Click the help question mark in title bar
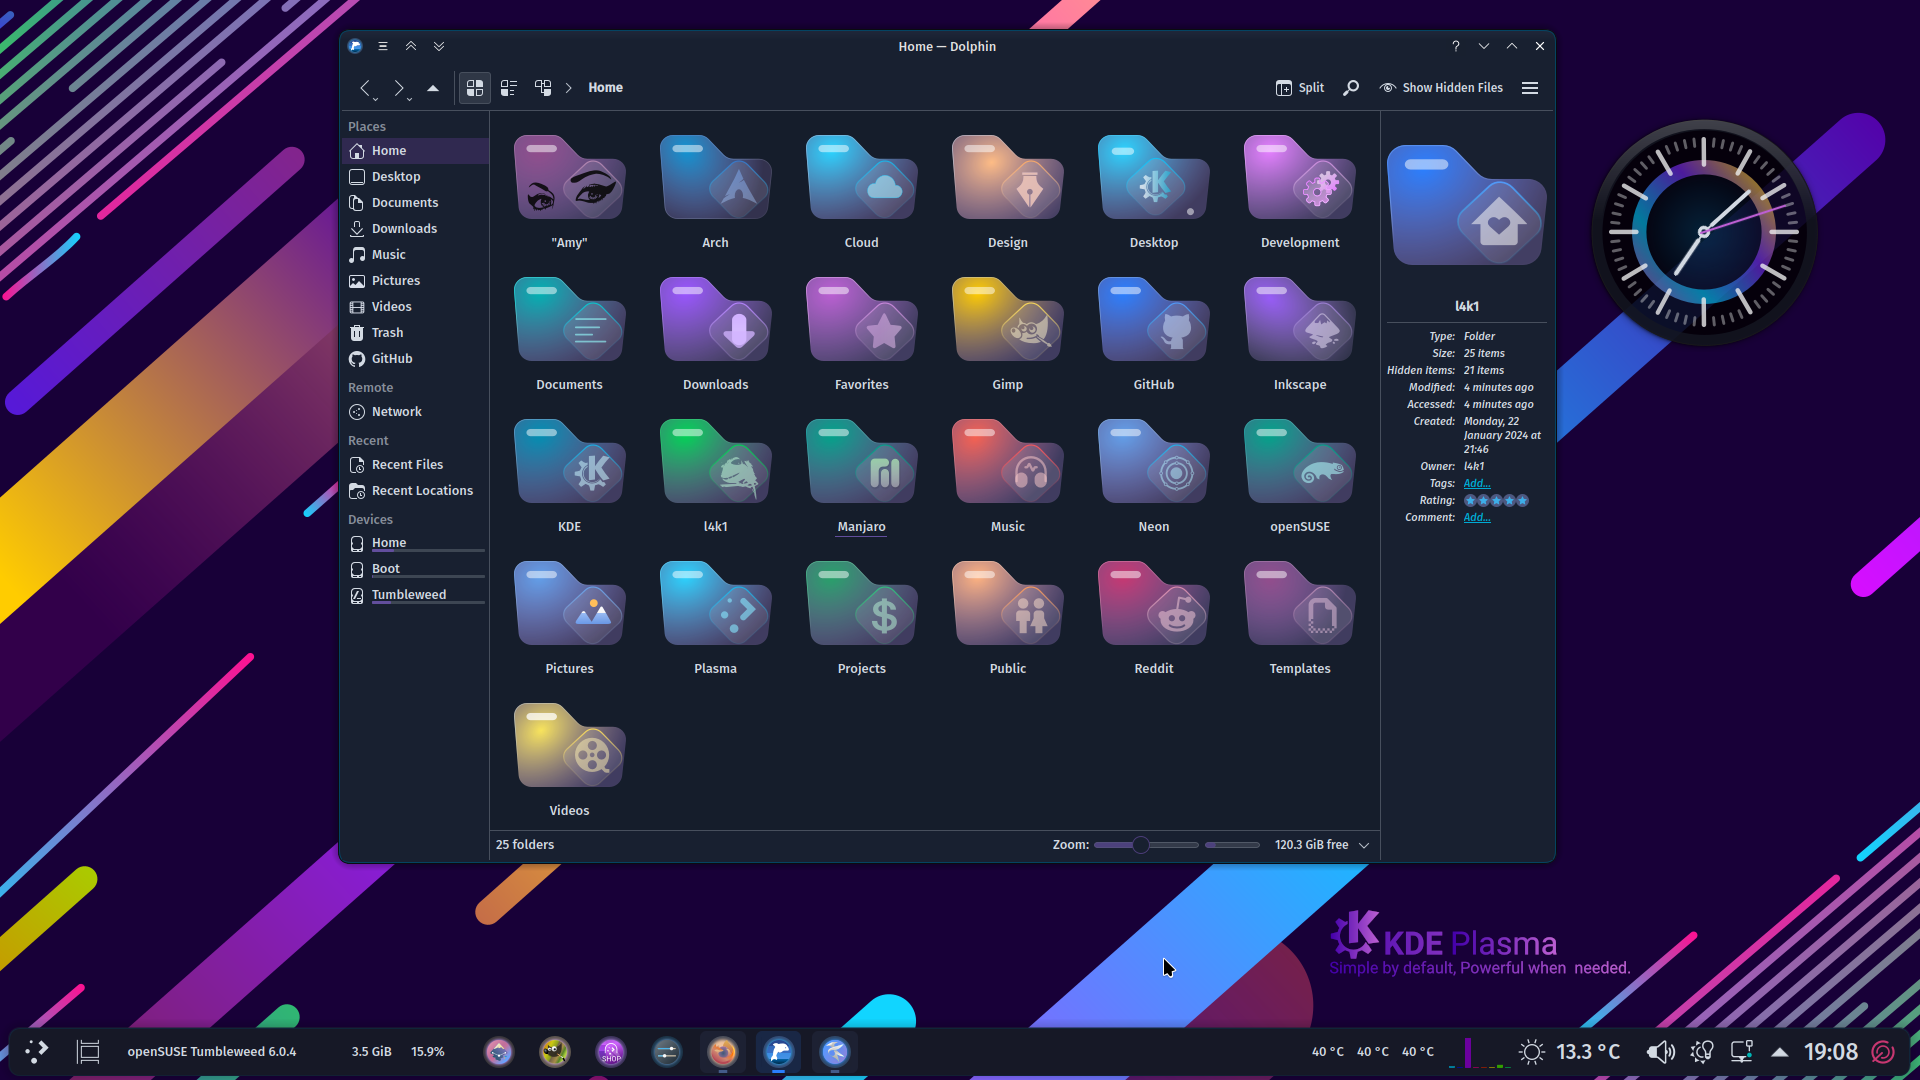 1456,46
